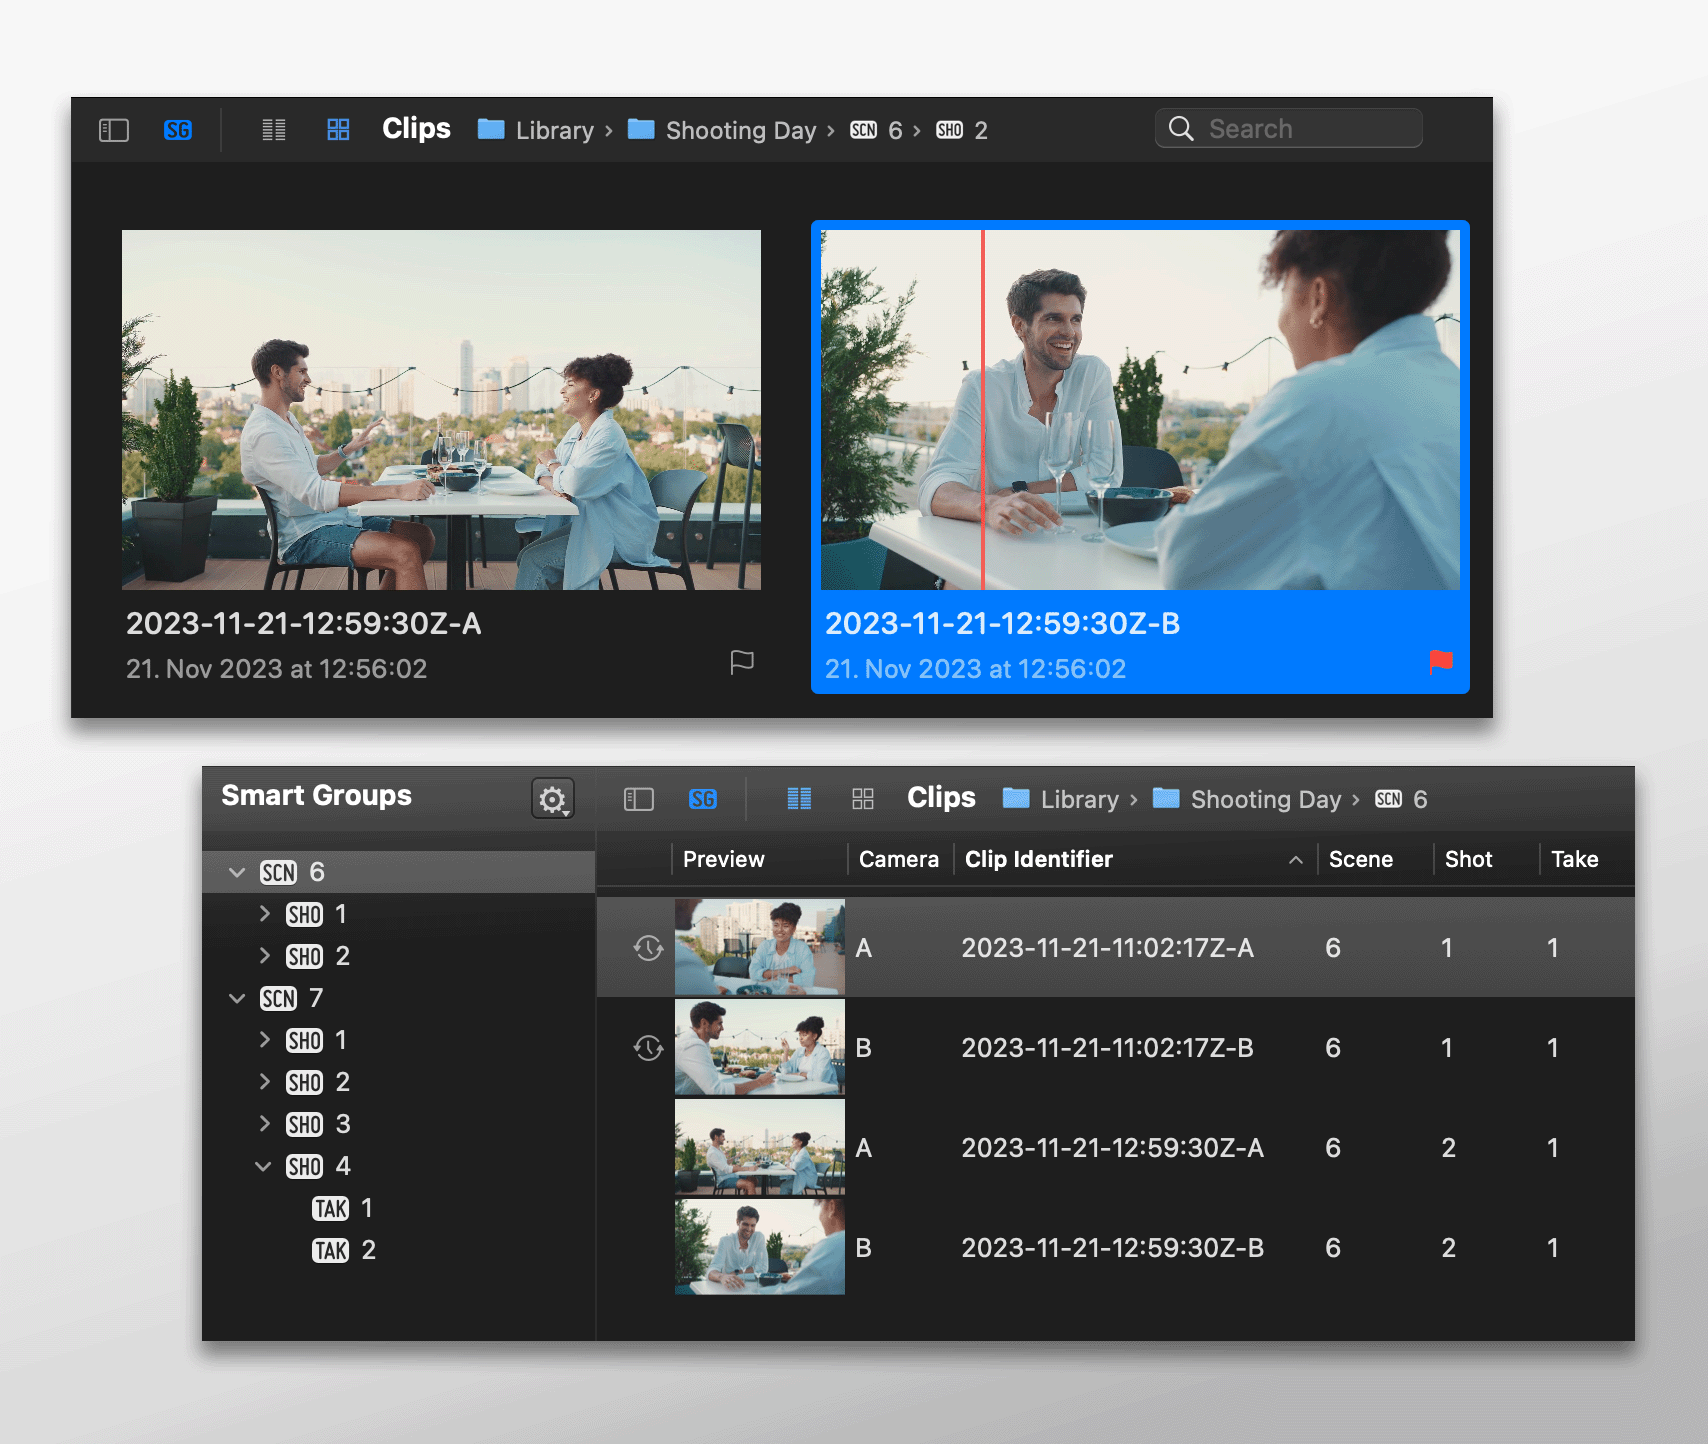Select preview thumbnail of 11:02:17Z-B row
Screen dimensions: 1708x1444
coord(760,1047)
